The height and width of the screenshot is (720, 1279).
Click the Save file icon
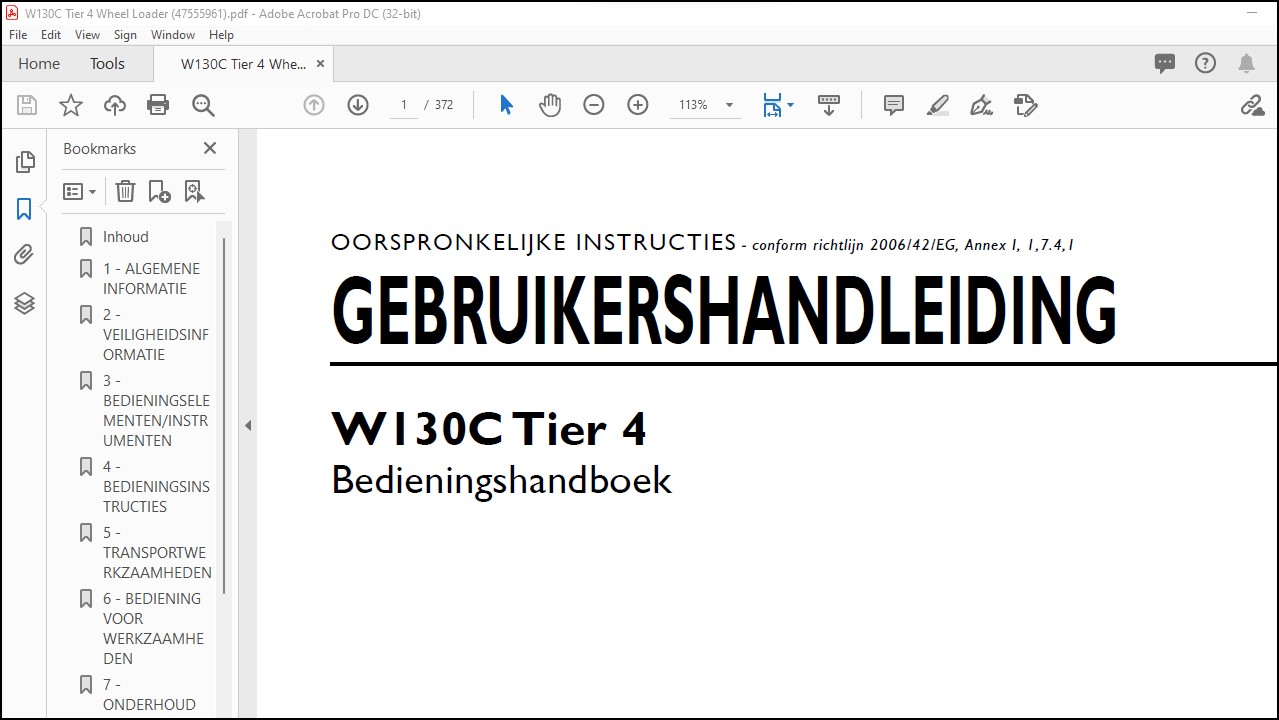[x=27, y=105]
